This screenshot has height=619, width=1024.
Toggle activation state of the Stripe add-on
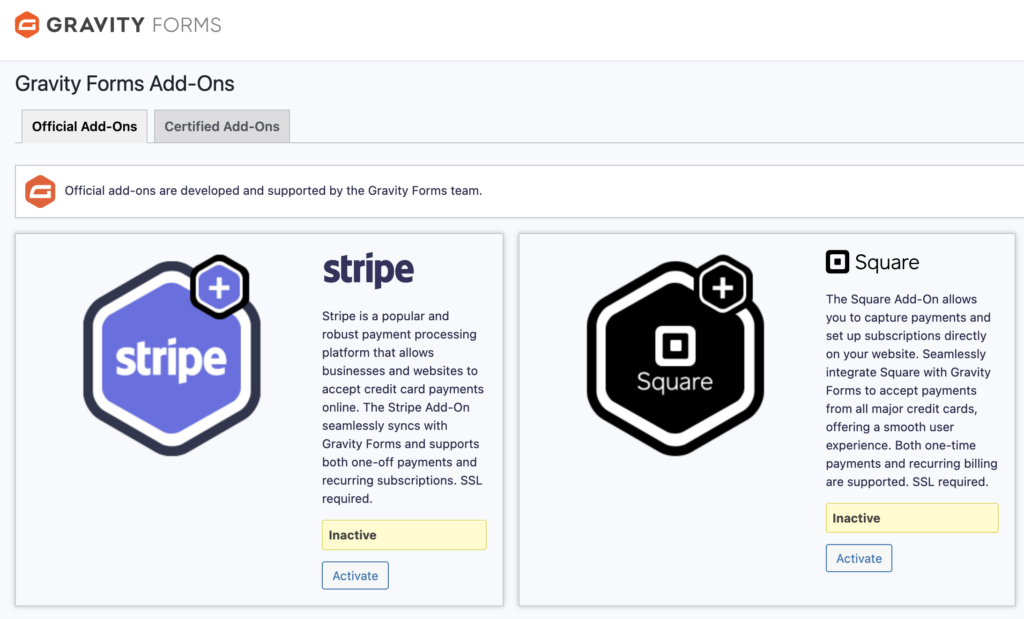point(355,575)
